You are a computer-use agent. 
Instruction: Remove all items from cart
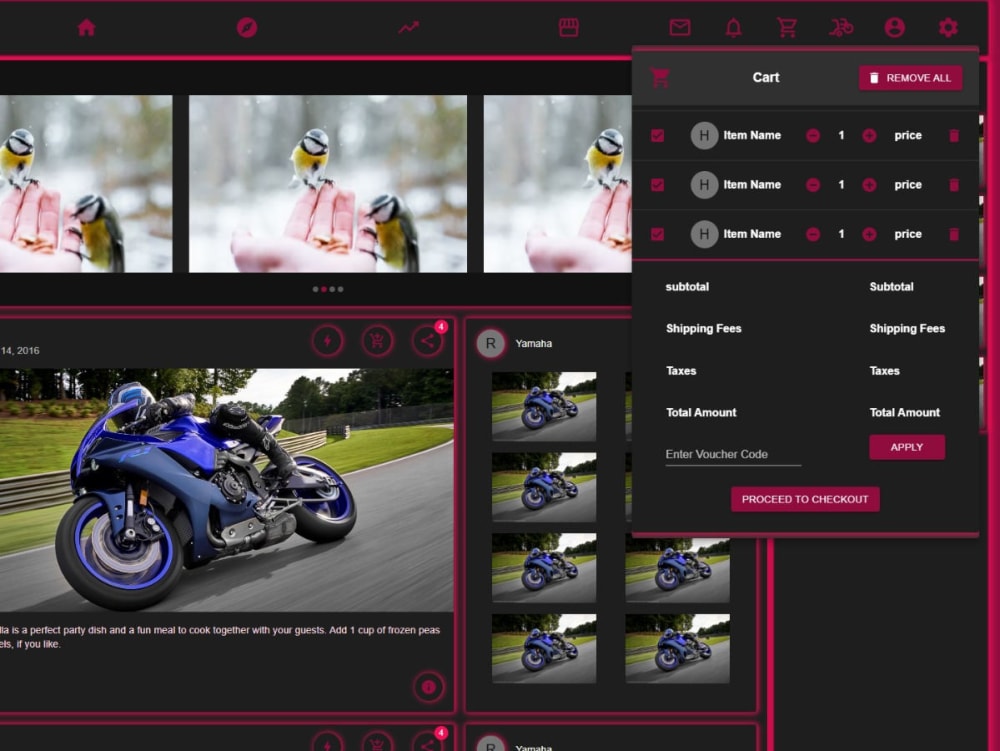(911, 78)
